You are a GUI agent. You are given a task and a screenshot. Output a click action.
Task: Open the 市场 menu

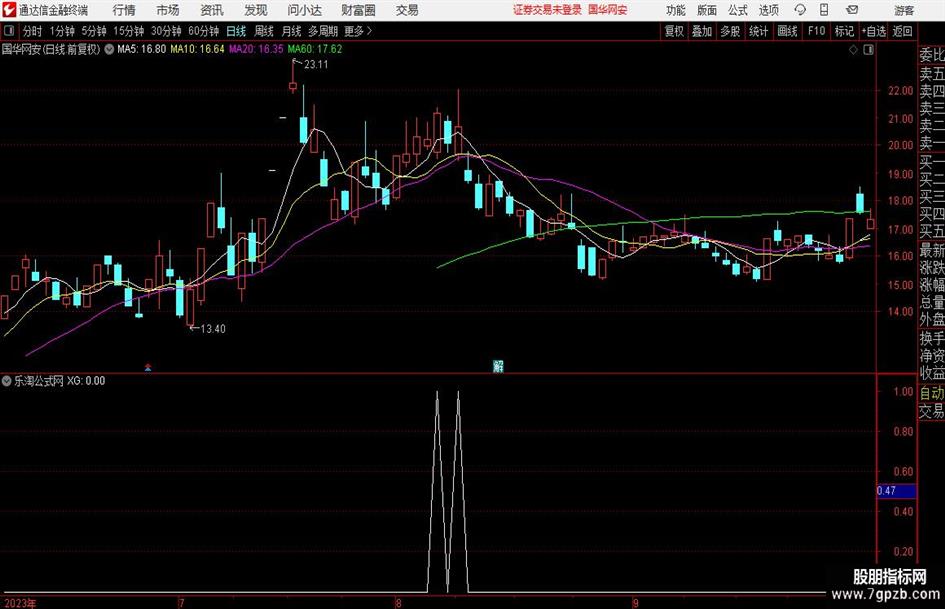[168, 10]
